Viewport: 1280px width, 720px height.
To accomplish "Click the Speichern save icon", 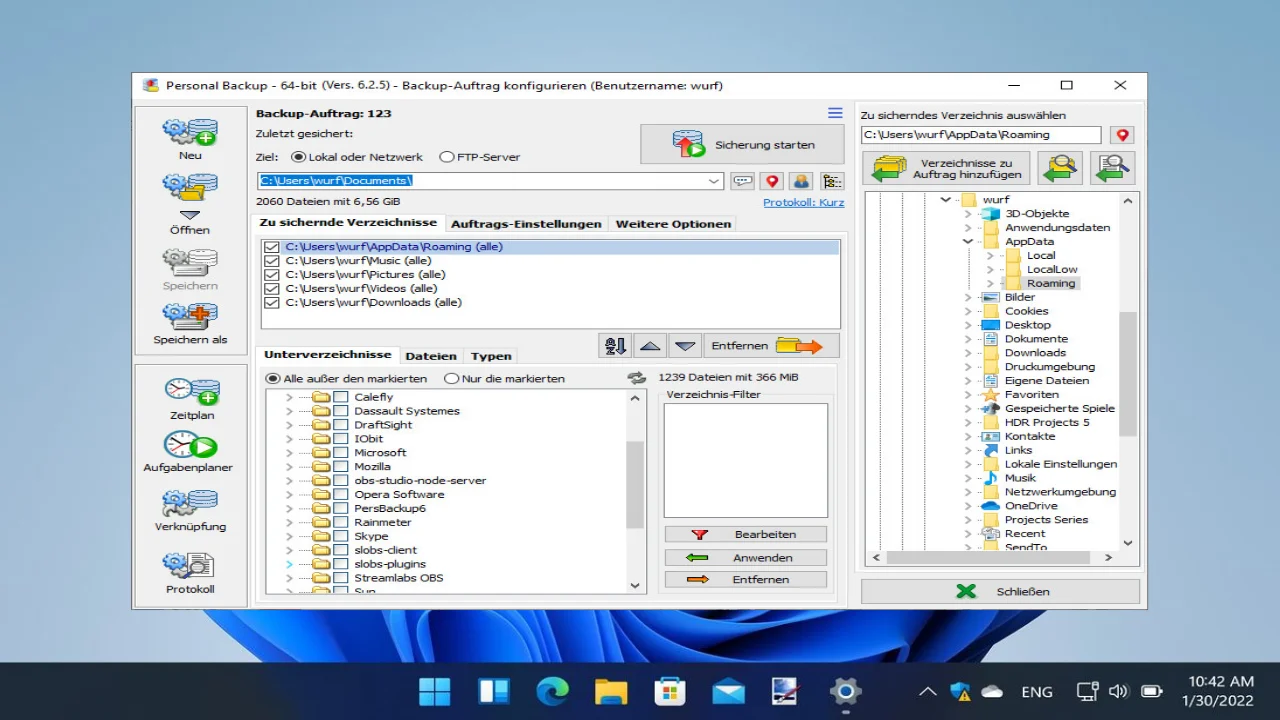I will 190,262.
